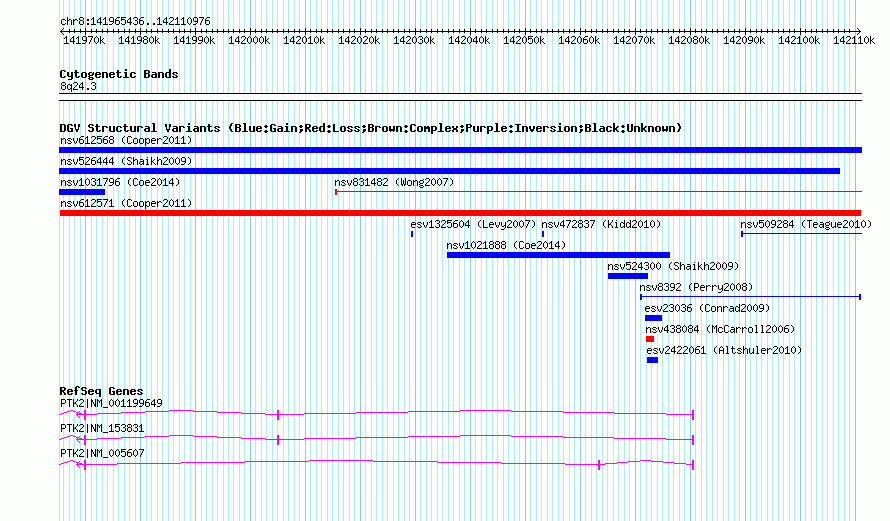Click the DGV Structural Variants track heading

[x=371, y=128]
